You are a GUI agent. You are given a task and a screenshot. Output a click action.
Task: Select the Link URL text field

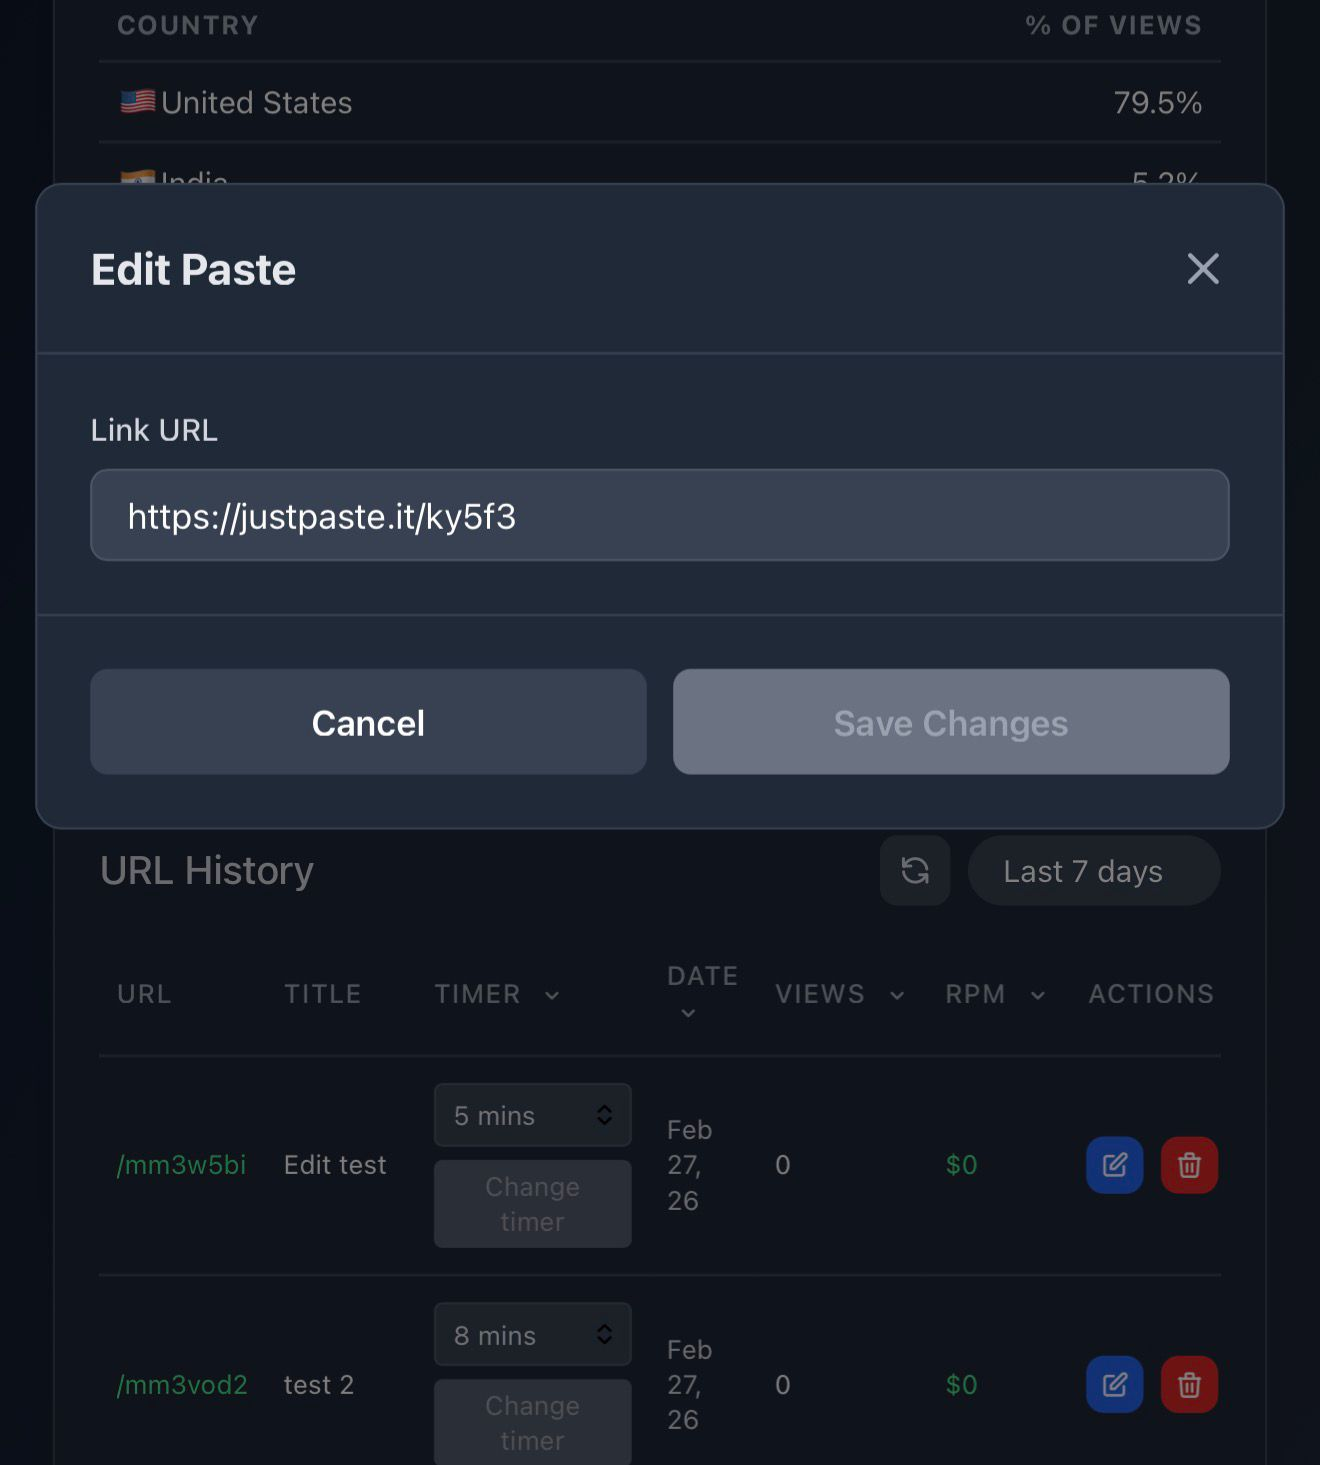[x=659, y=515]
